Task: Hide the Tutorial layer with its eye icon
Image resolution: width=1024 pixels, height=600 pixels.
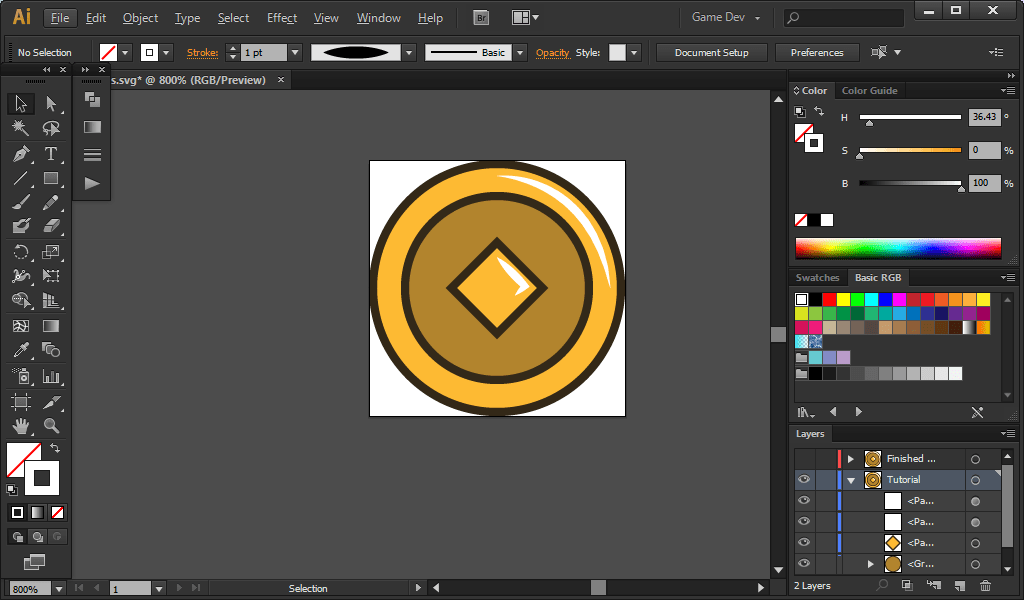Action: coord(804,480)
